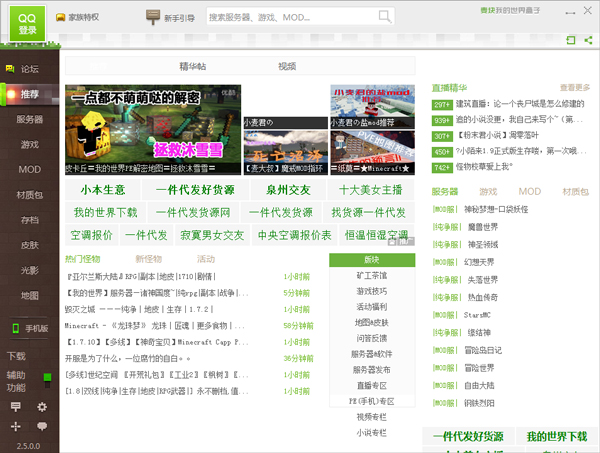
Task: Open the 皮肤 skins sidebar section
Action: point(30,244)
